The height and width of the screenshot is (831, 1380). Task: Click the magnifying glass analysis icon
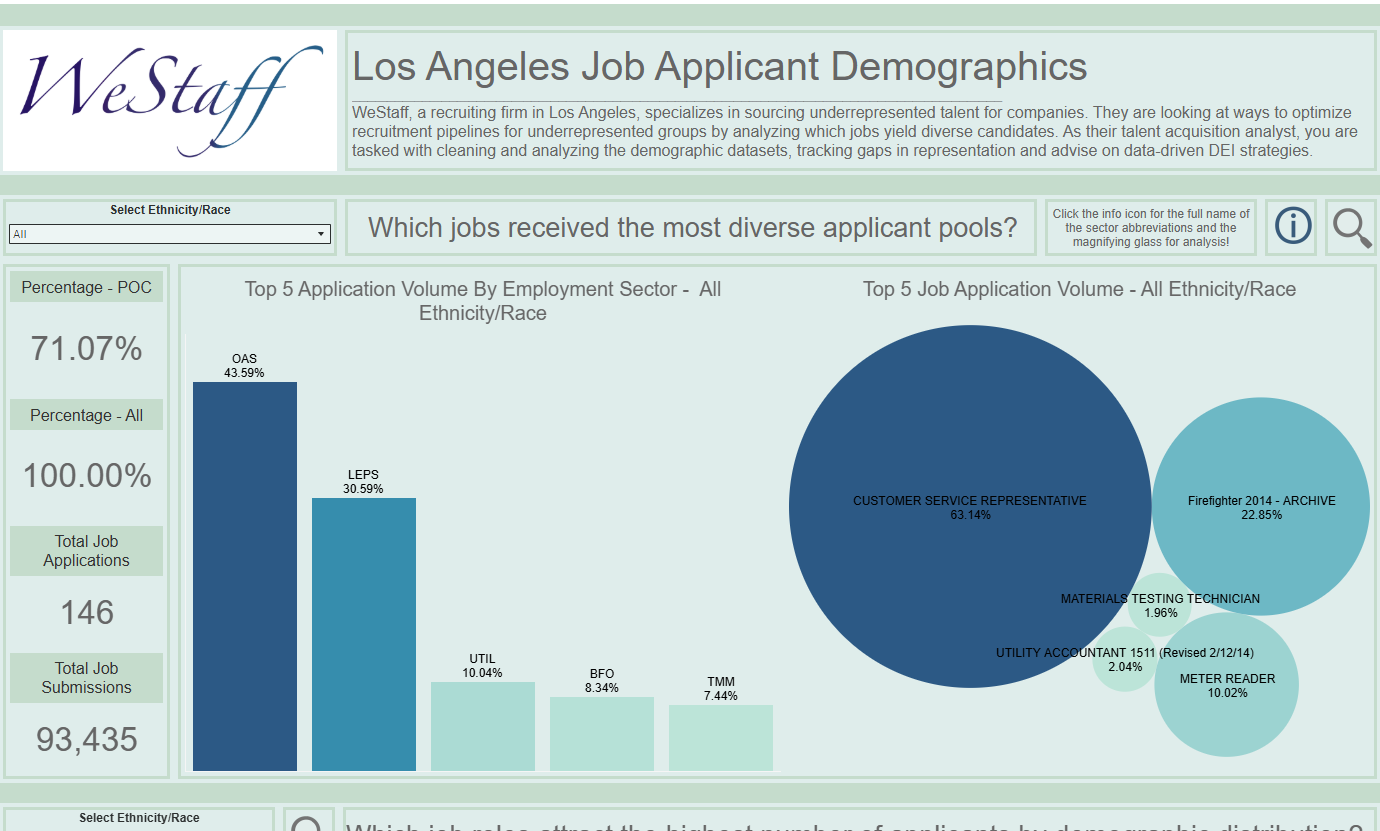1351,227
